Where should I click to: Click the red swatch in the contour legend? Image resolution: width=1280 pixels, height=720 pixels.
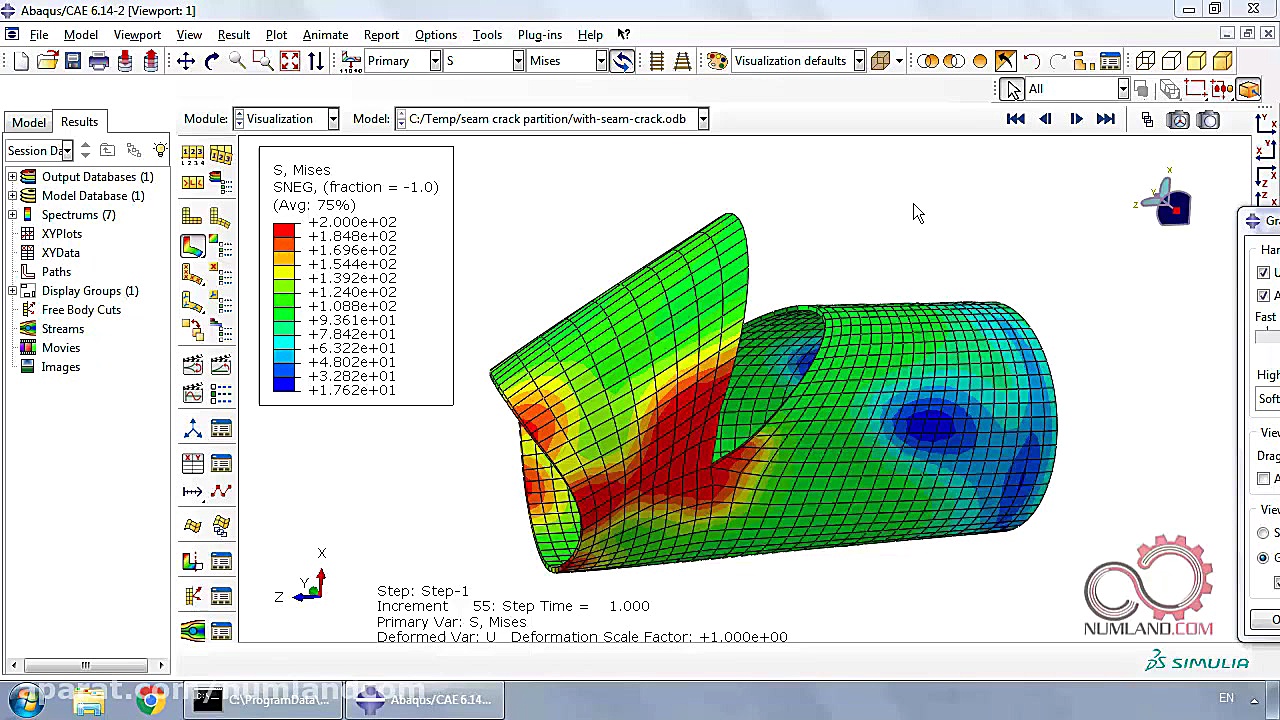[284, 230]
